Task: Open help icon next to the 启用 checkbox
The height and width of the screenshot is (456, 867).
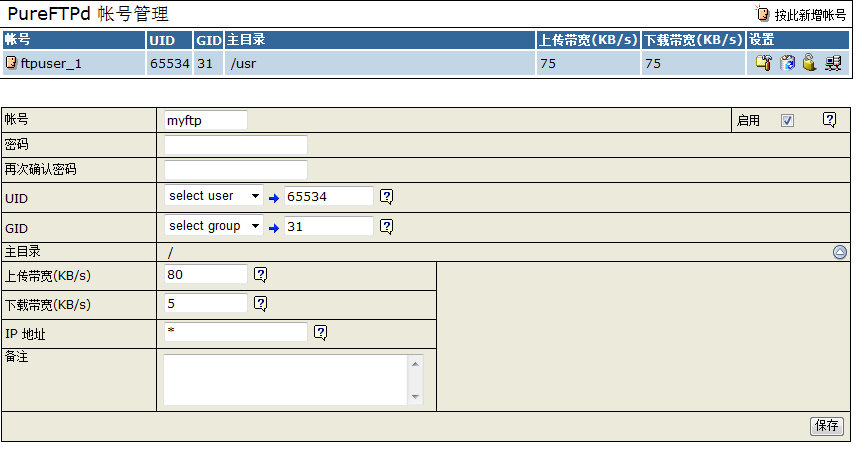Action: coord(829,120)
